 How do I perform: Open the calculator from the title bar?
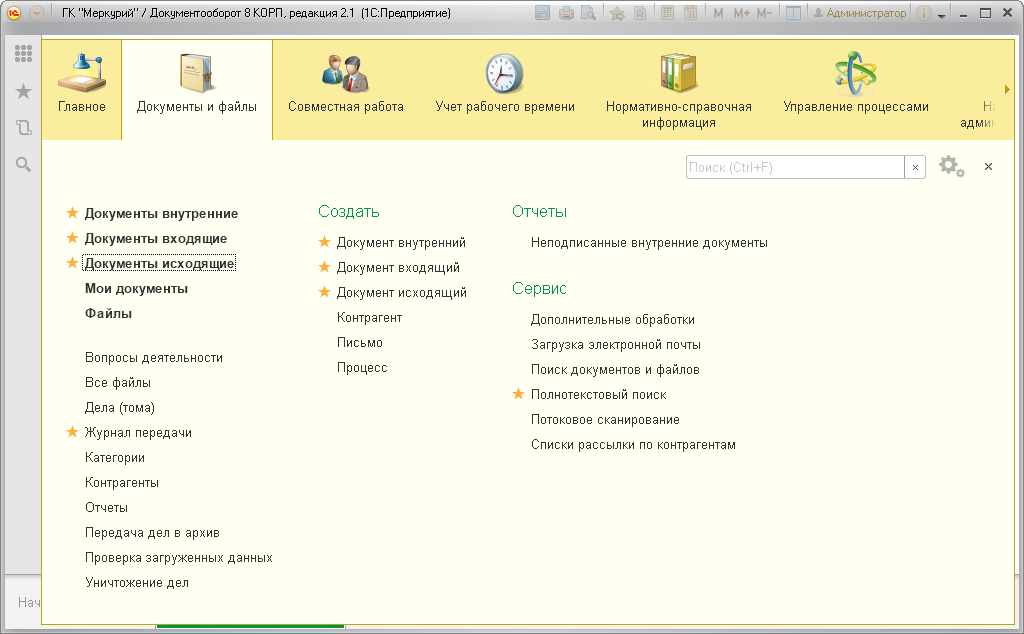(667, 13)
